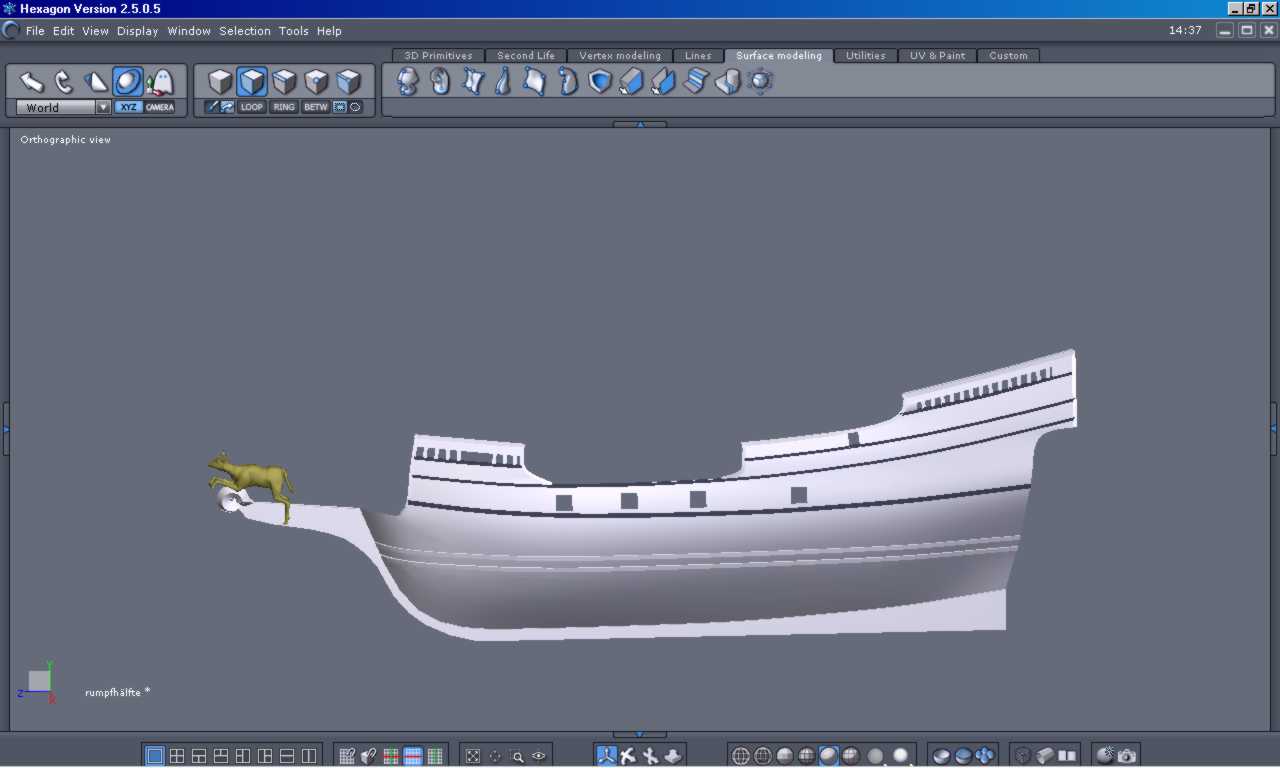Click the fit-to-view icon in bottom bar

(473, 756)
